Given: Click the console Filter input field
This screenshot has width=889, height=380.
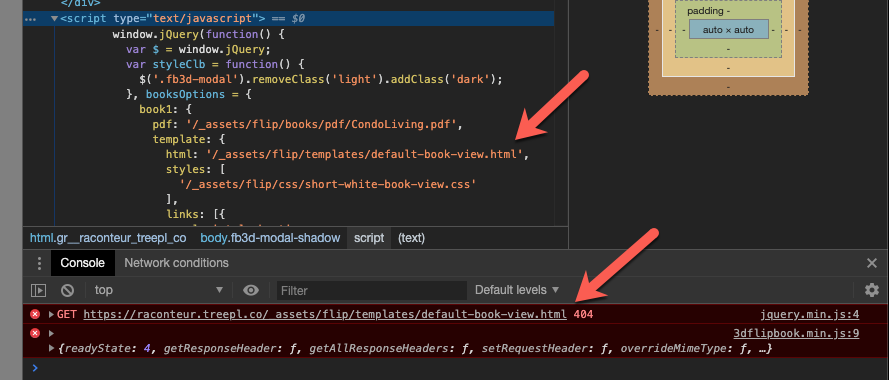Looking at the screenshot, I should point(372,290).
